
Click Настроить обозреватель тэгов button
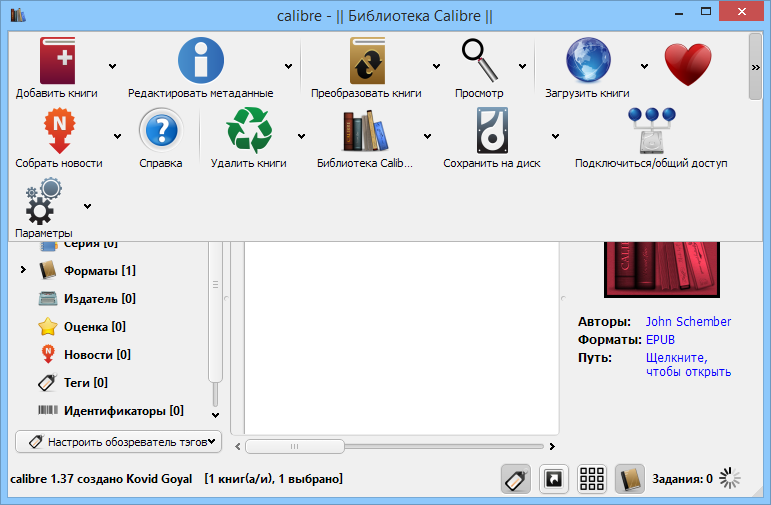119,442
